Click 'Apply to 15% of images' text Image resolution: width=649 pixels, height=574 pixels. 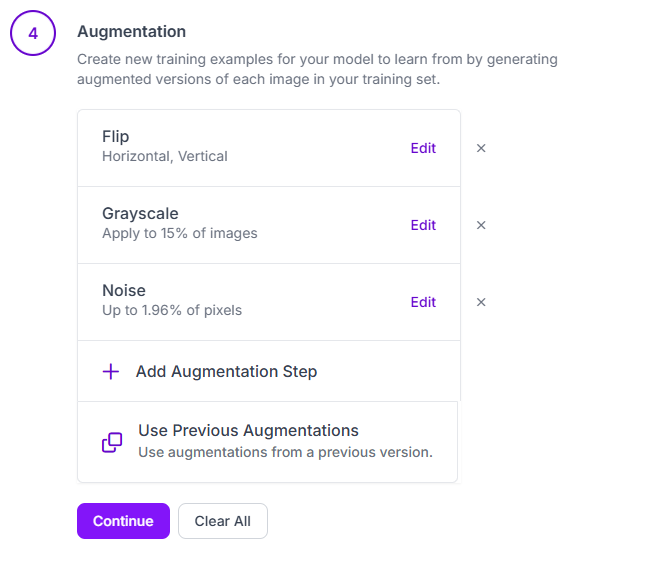click(x=180, y=233)
